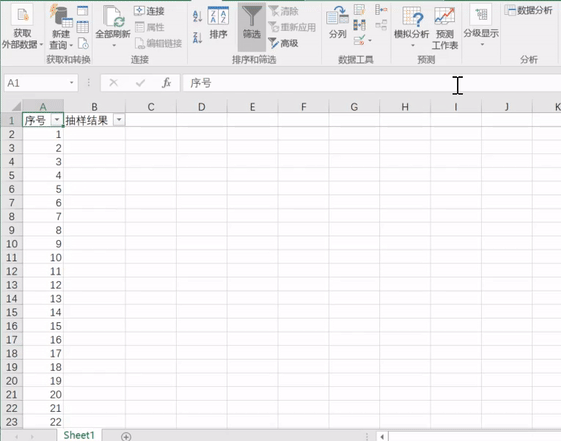The width and height of the screenshot is (561, 441).
Task: Expand the 分级显示 outline menu
Action: click(481, 26)
